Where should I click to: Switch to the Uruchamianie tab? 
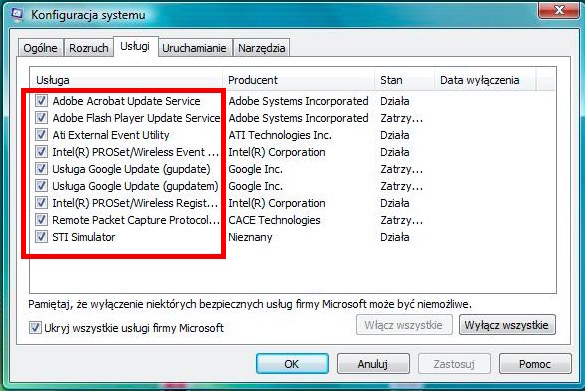194,48
